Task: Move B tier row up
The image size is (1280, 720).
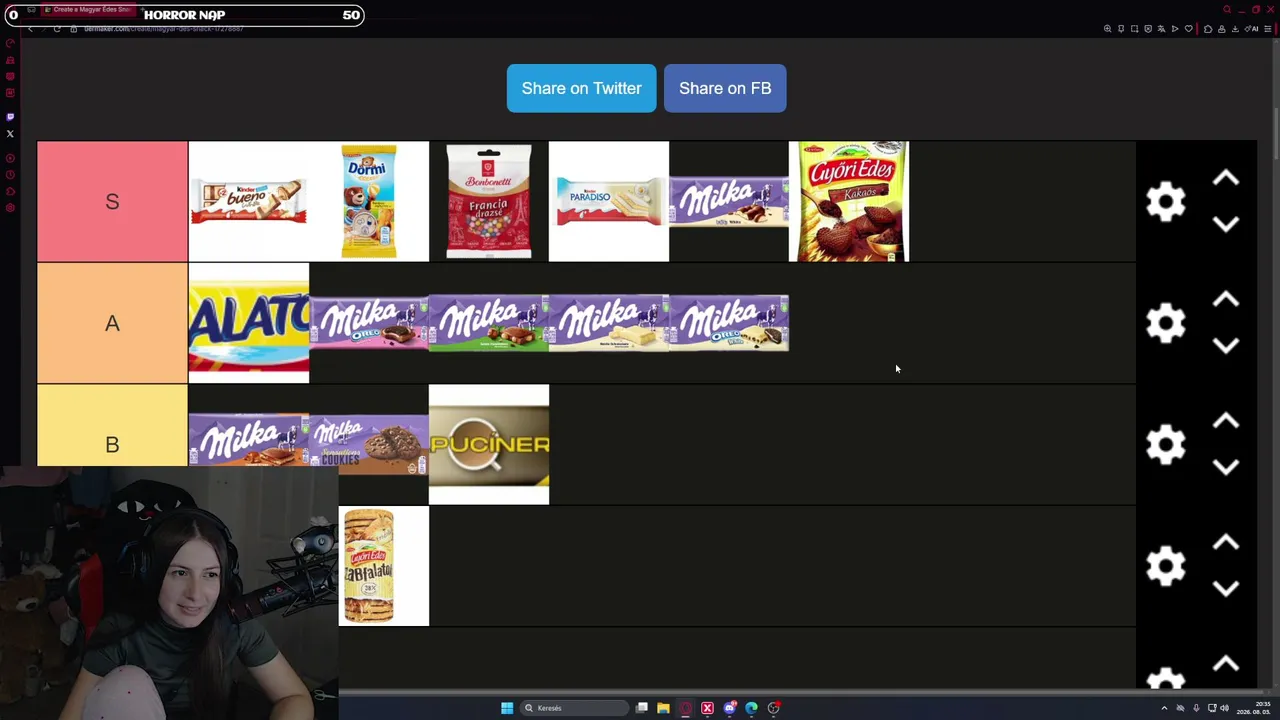Action: tap(1226, 421)
